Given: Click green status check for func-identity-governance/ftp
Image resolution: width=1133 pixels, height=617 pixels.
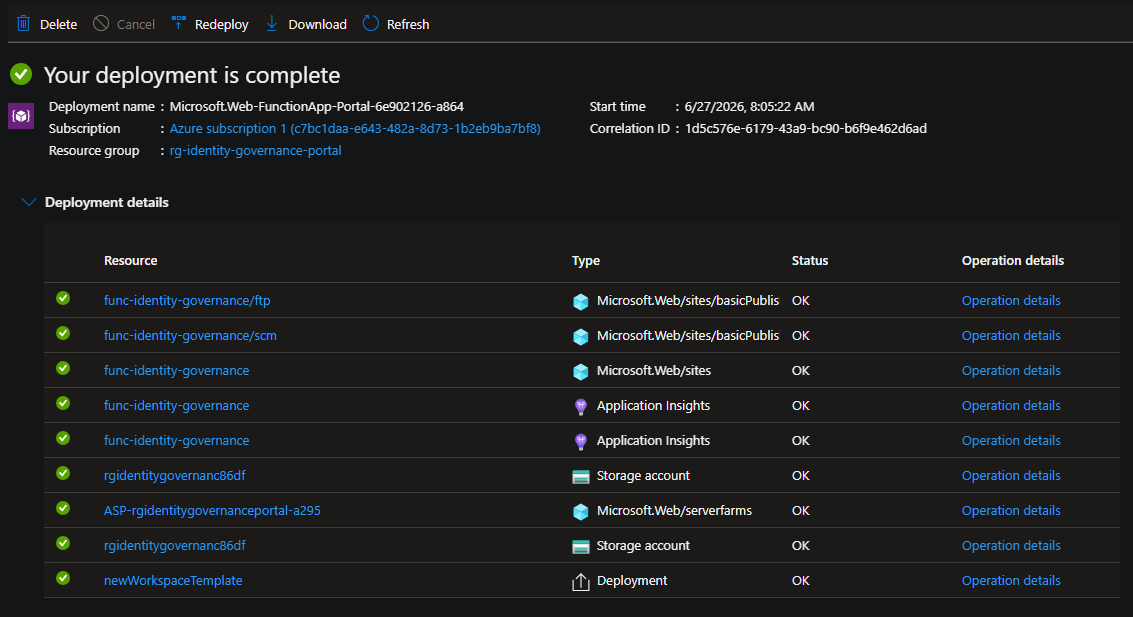Looking at the screenshot, I should [x=64, y=298].
